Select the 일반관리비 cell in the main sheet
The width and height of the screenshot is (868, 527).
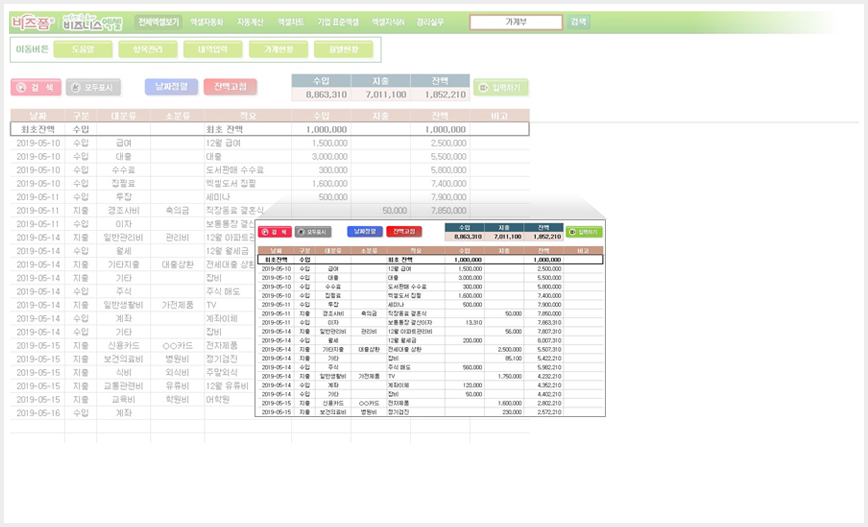[x=123, y=237]
